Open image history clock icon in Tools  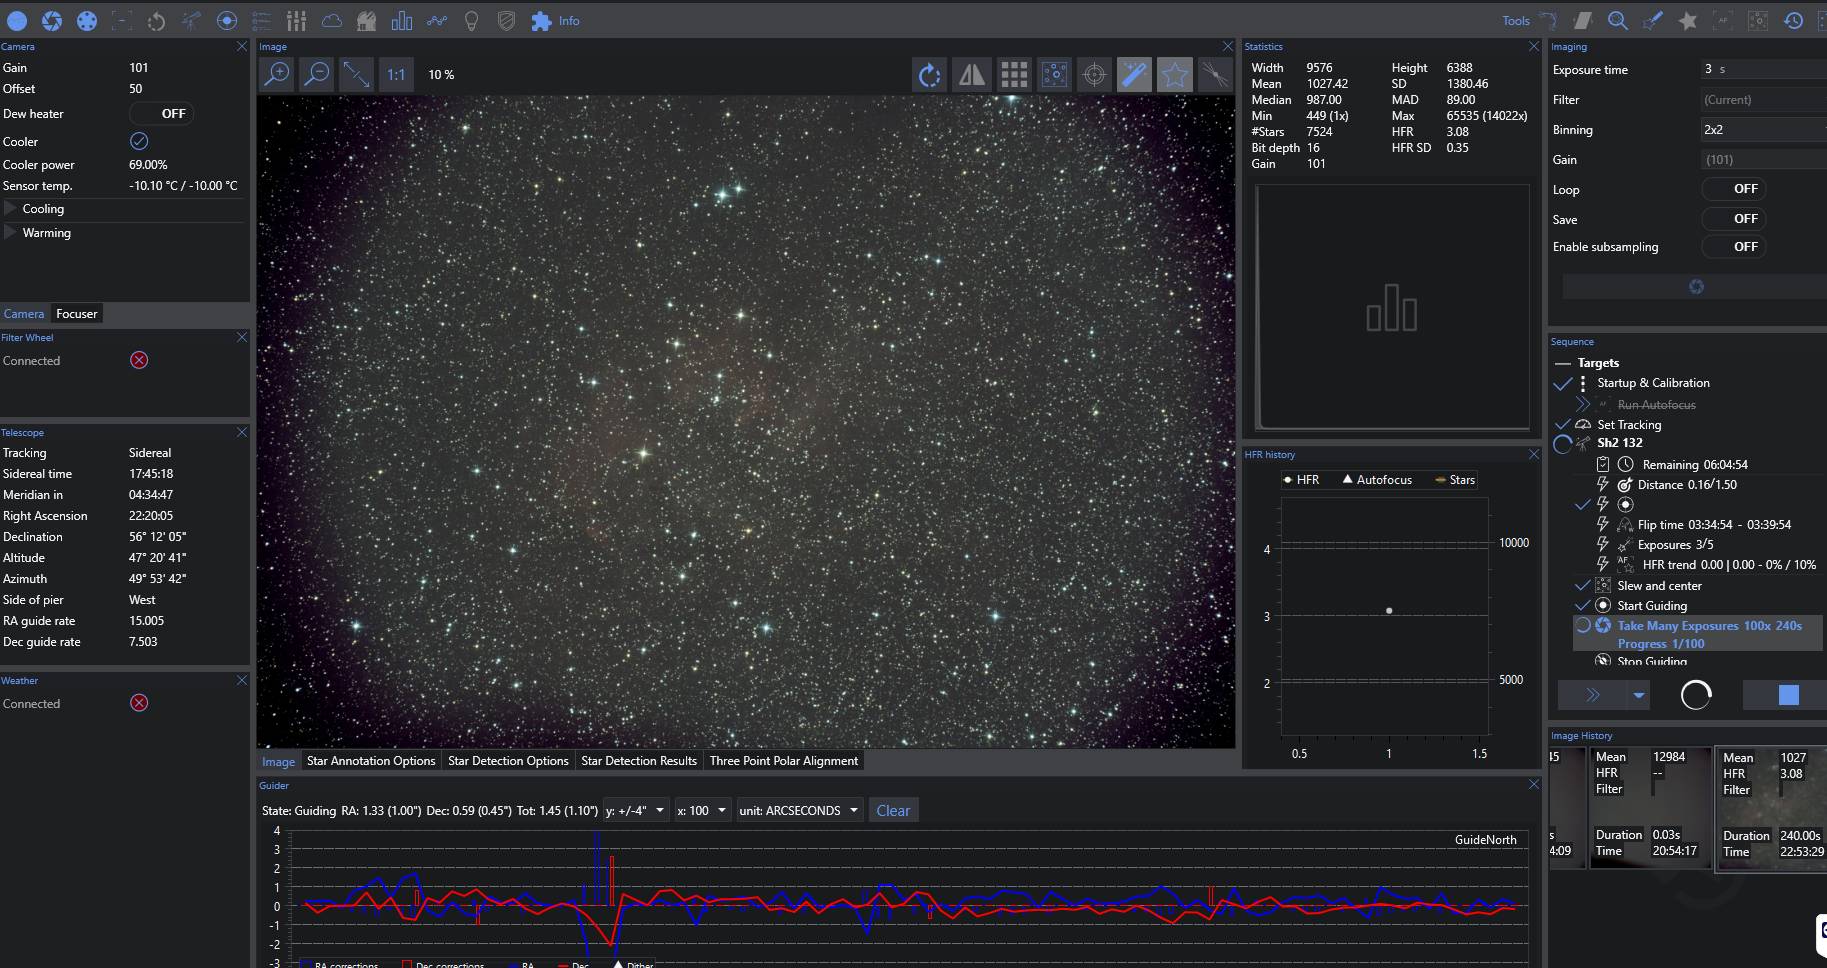pyautogui.click(x=1793, y=21)
